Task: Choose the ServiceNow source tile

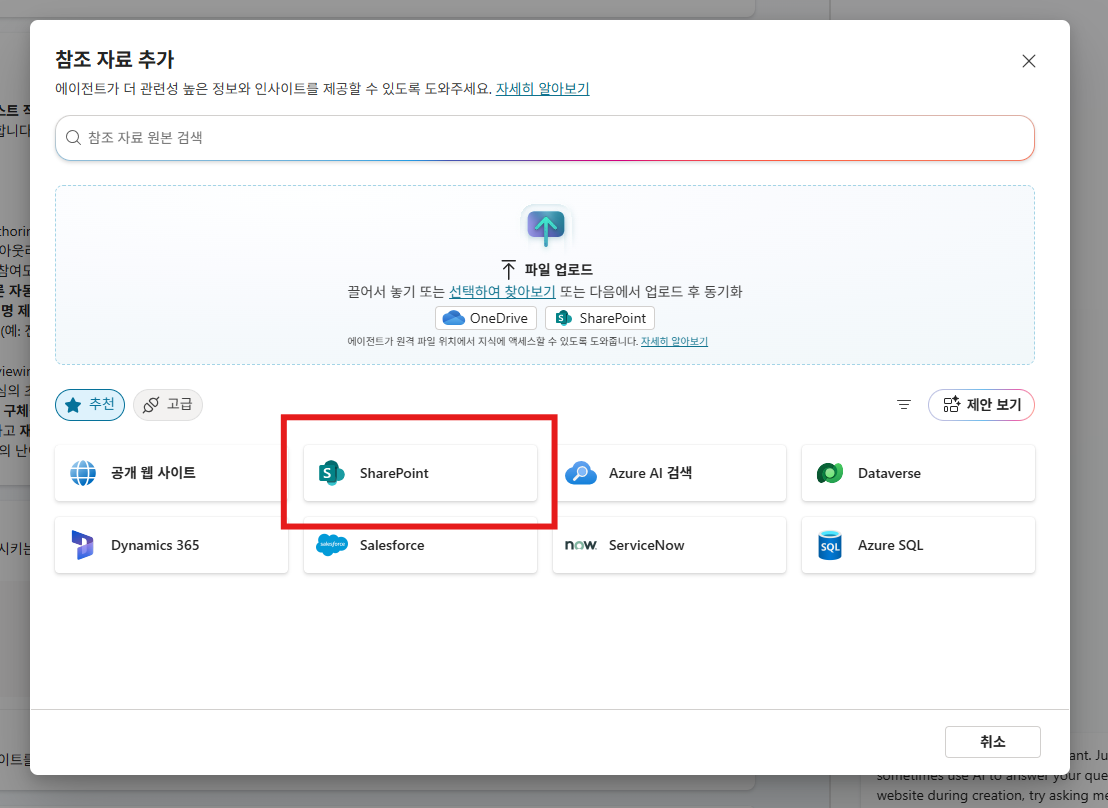Action: (x=669, y=545)
